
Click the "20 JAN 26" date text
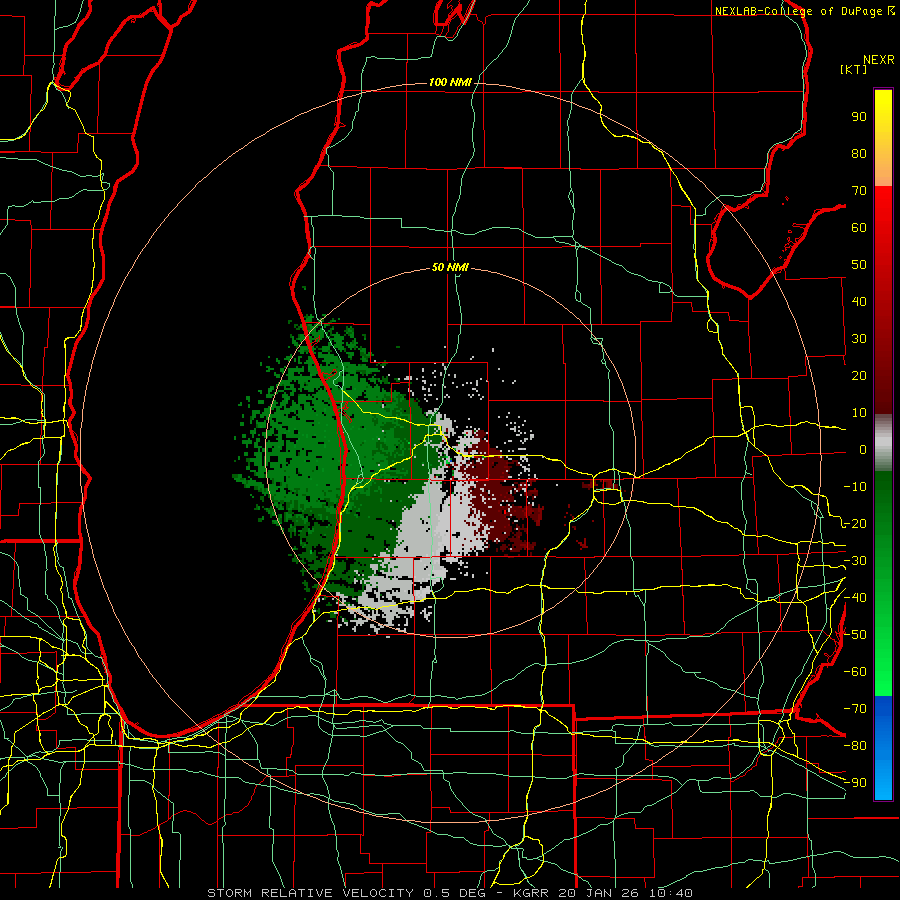(x=600, y=893)
